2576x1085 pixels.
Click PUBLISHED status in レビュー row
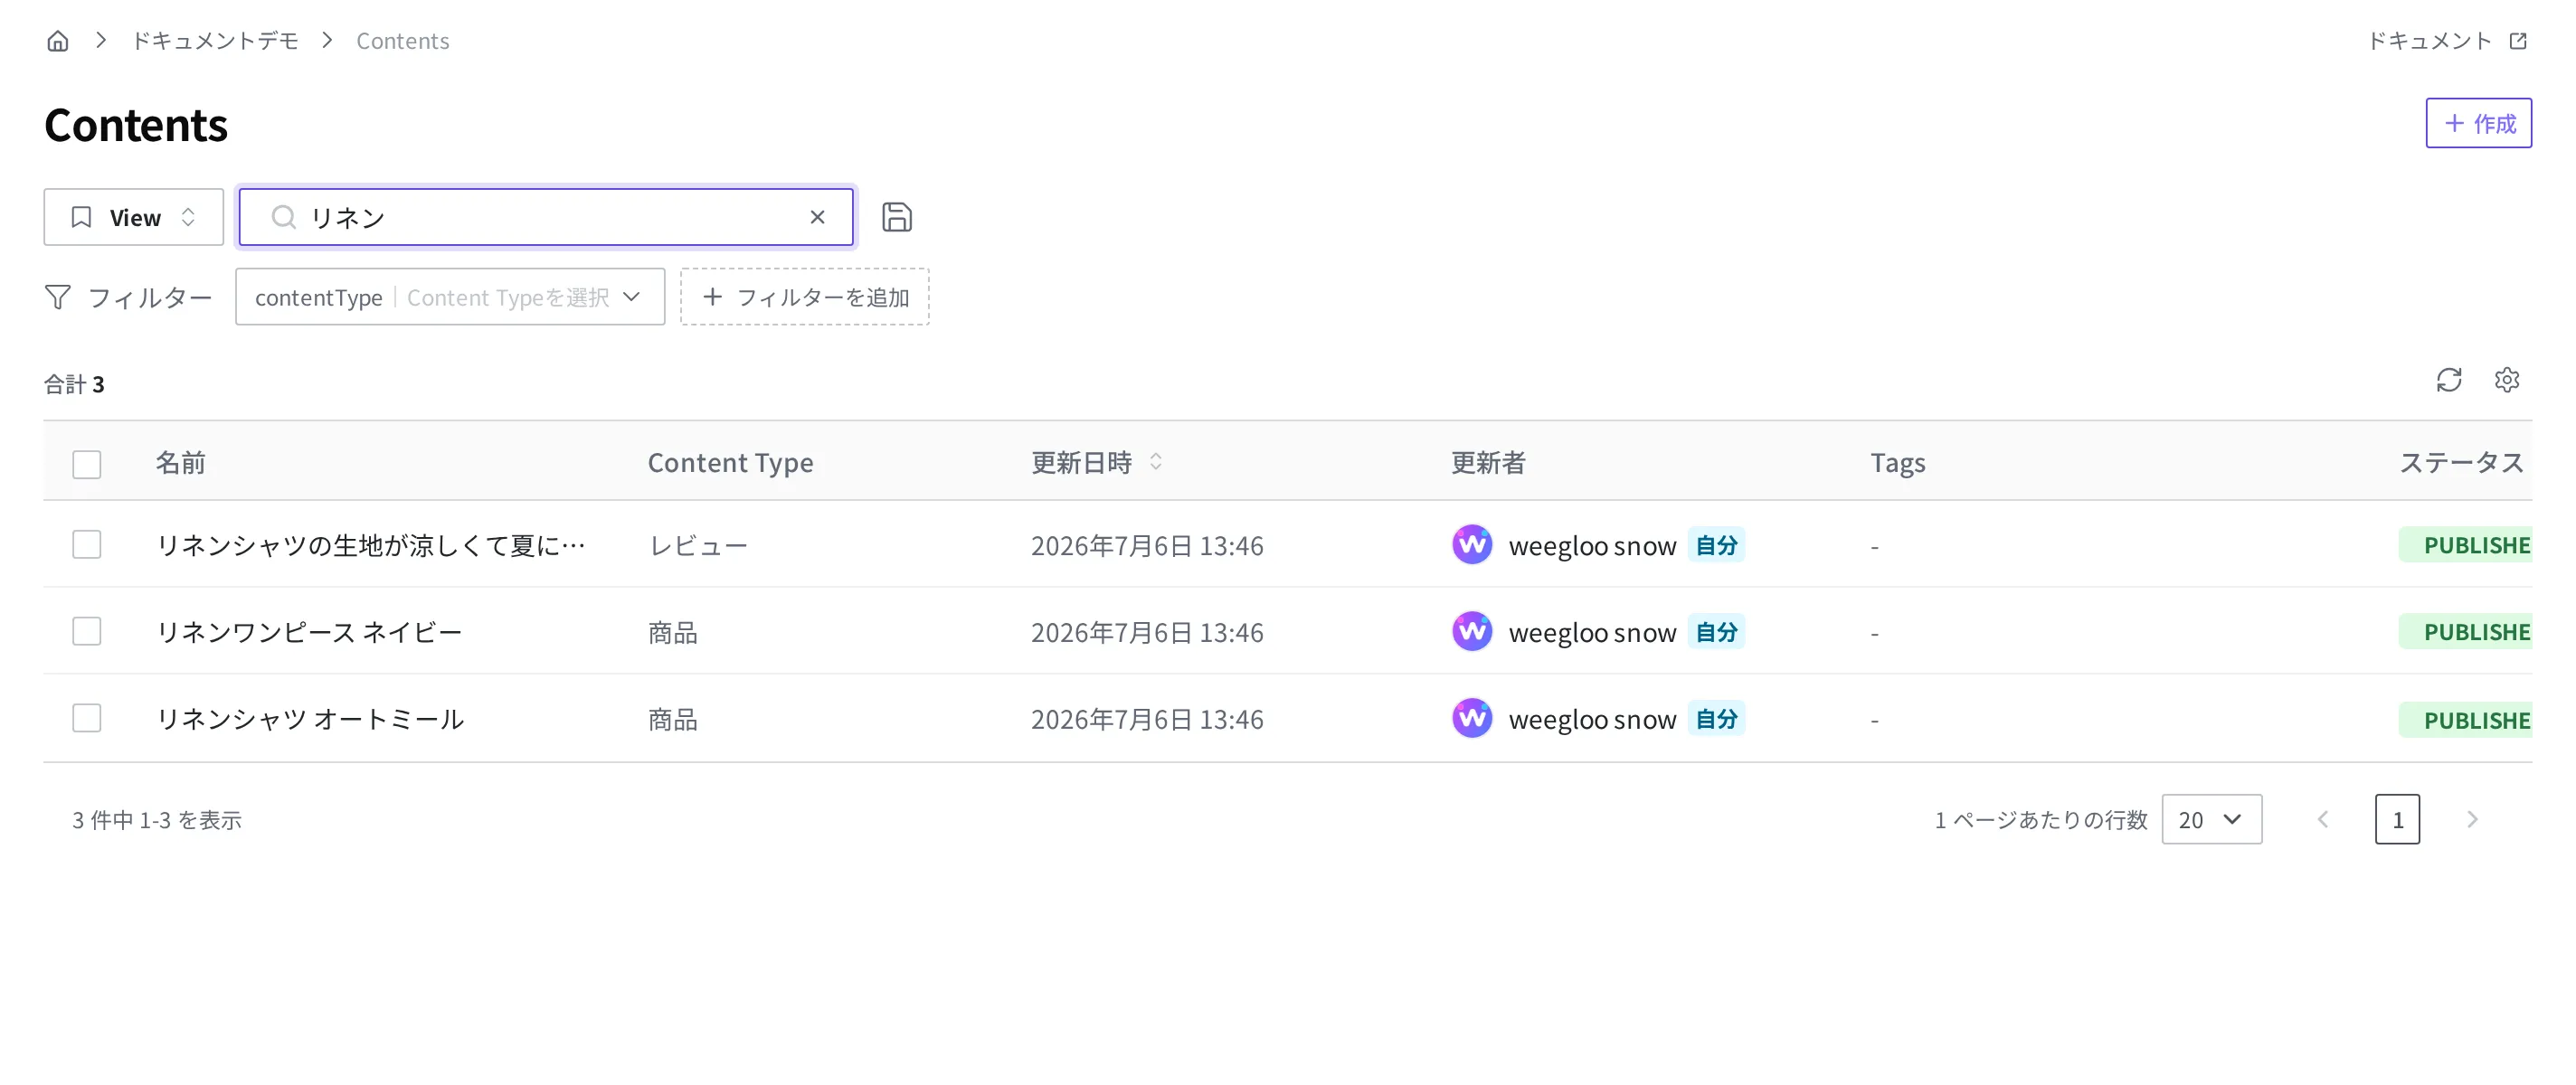pos(2466,545)
